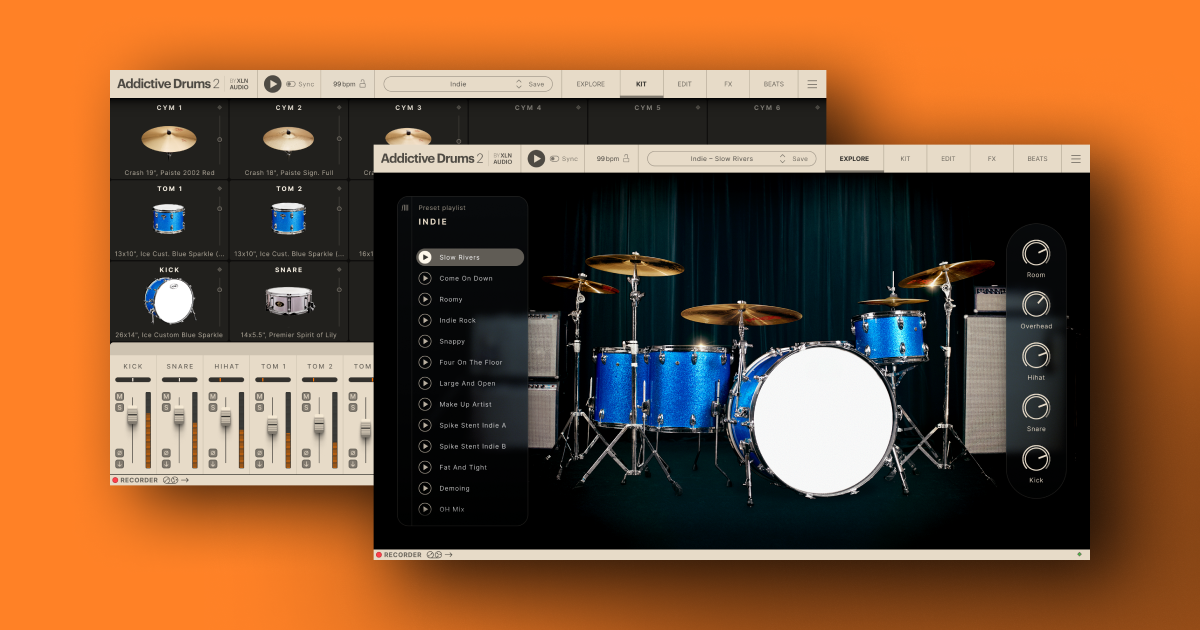Click the tempo lock icon beside 99 bpm in front window
The height and width of the screenshot is (630, 1200).
coord(626,159)
